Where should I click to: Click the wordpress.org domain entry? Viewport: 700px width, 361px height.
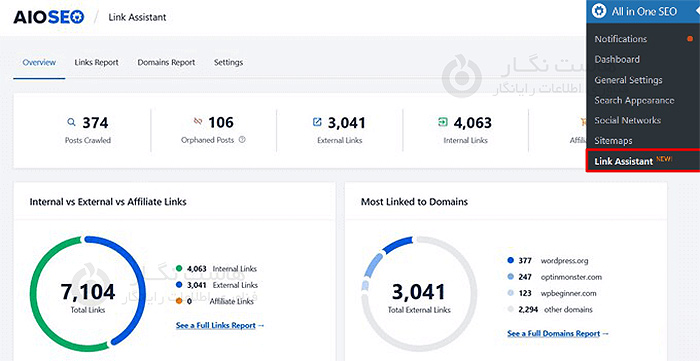tap(564, 261)
